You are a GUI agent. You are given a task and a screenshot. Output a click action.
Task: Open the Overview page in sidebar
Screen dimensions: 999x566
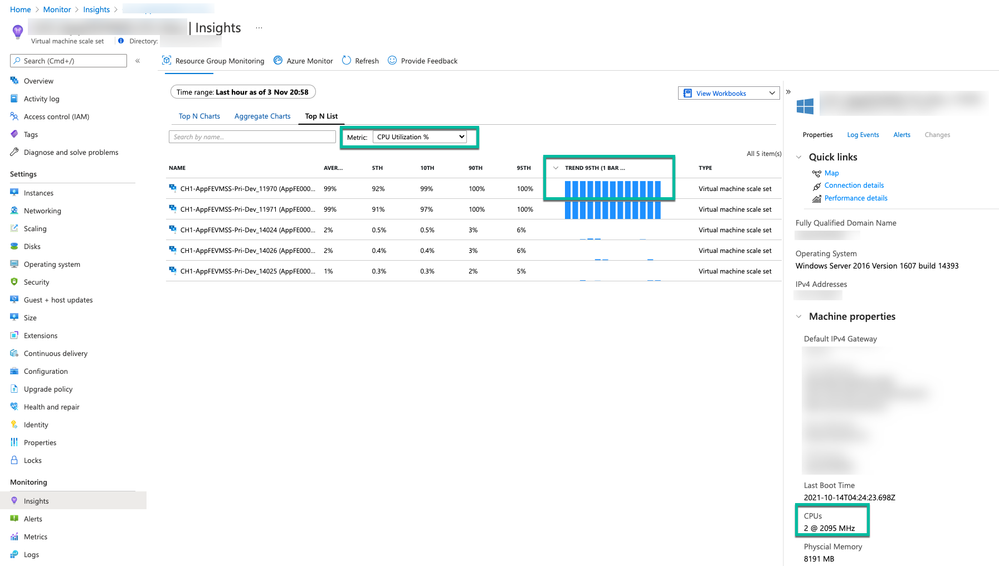(38, 81)
